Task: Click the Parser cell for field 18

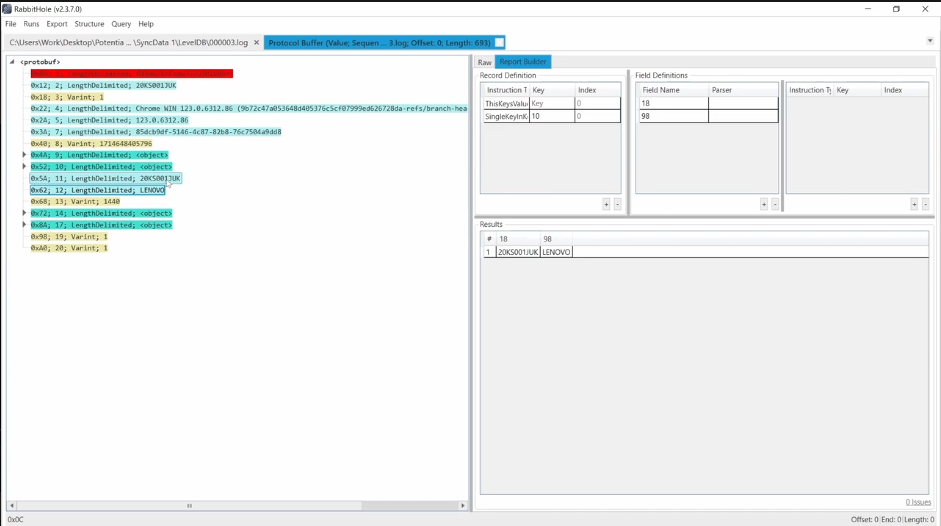Action: click(x=742, y=103)
